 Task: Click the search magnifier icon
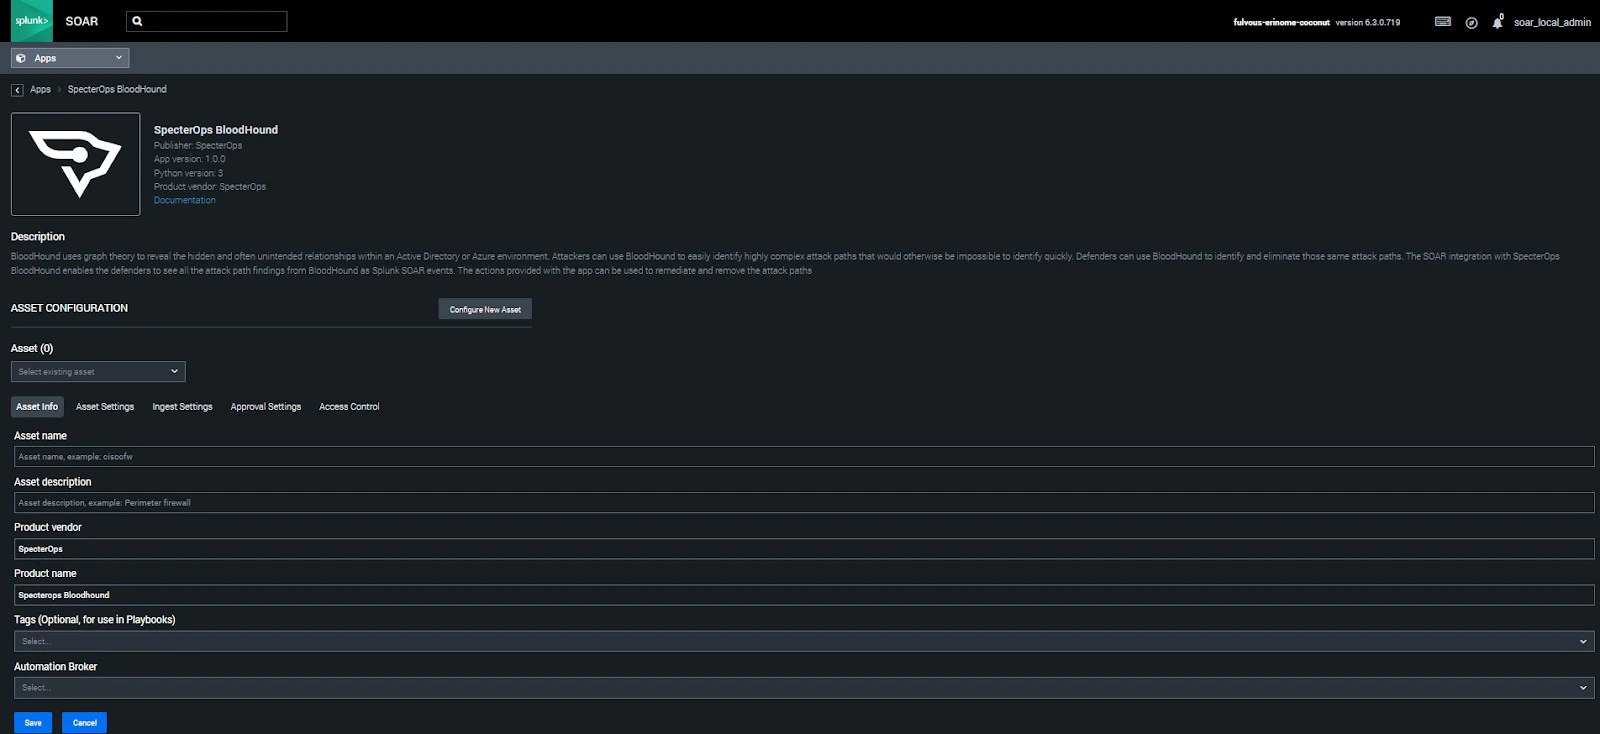pyautogui.click(x=137, y=21)
